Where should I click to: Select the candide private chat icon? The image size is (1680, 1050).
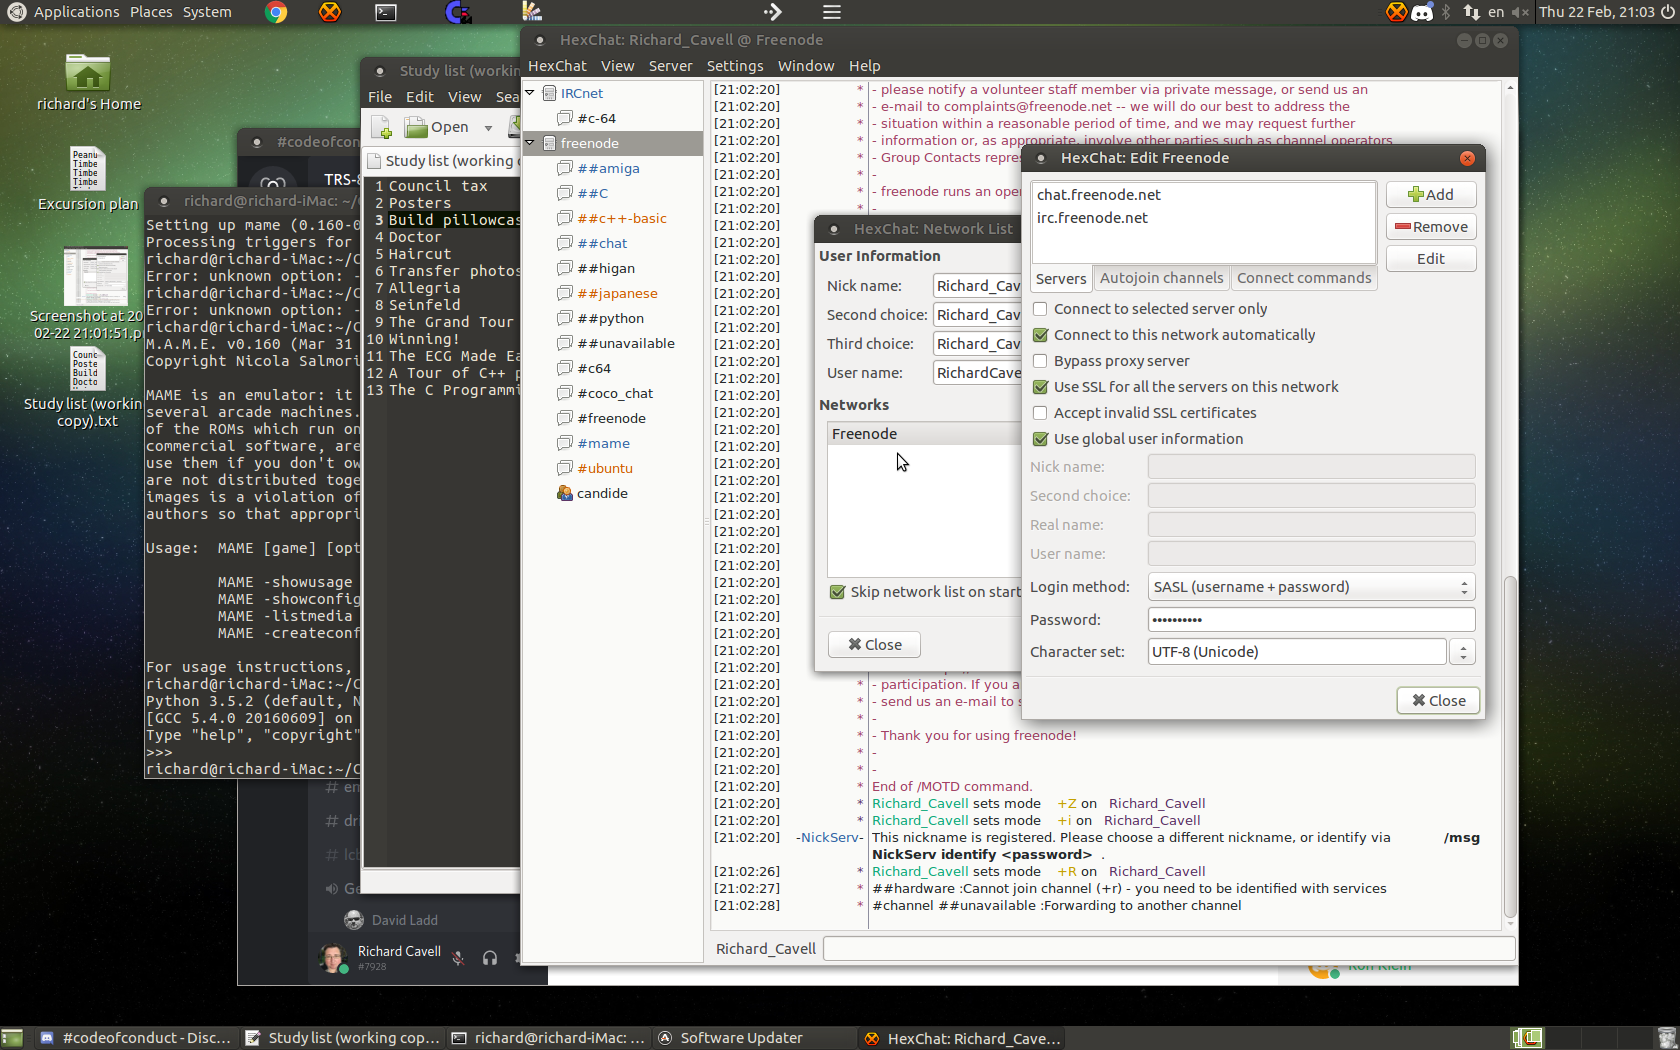[565, 493]
